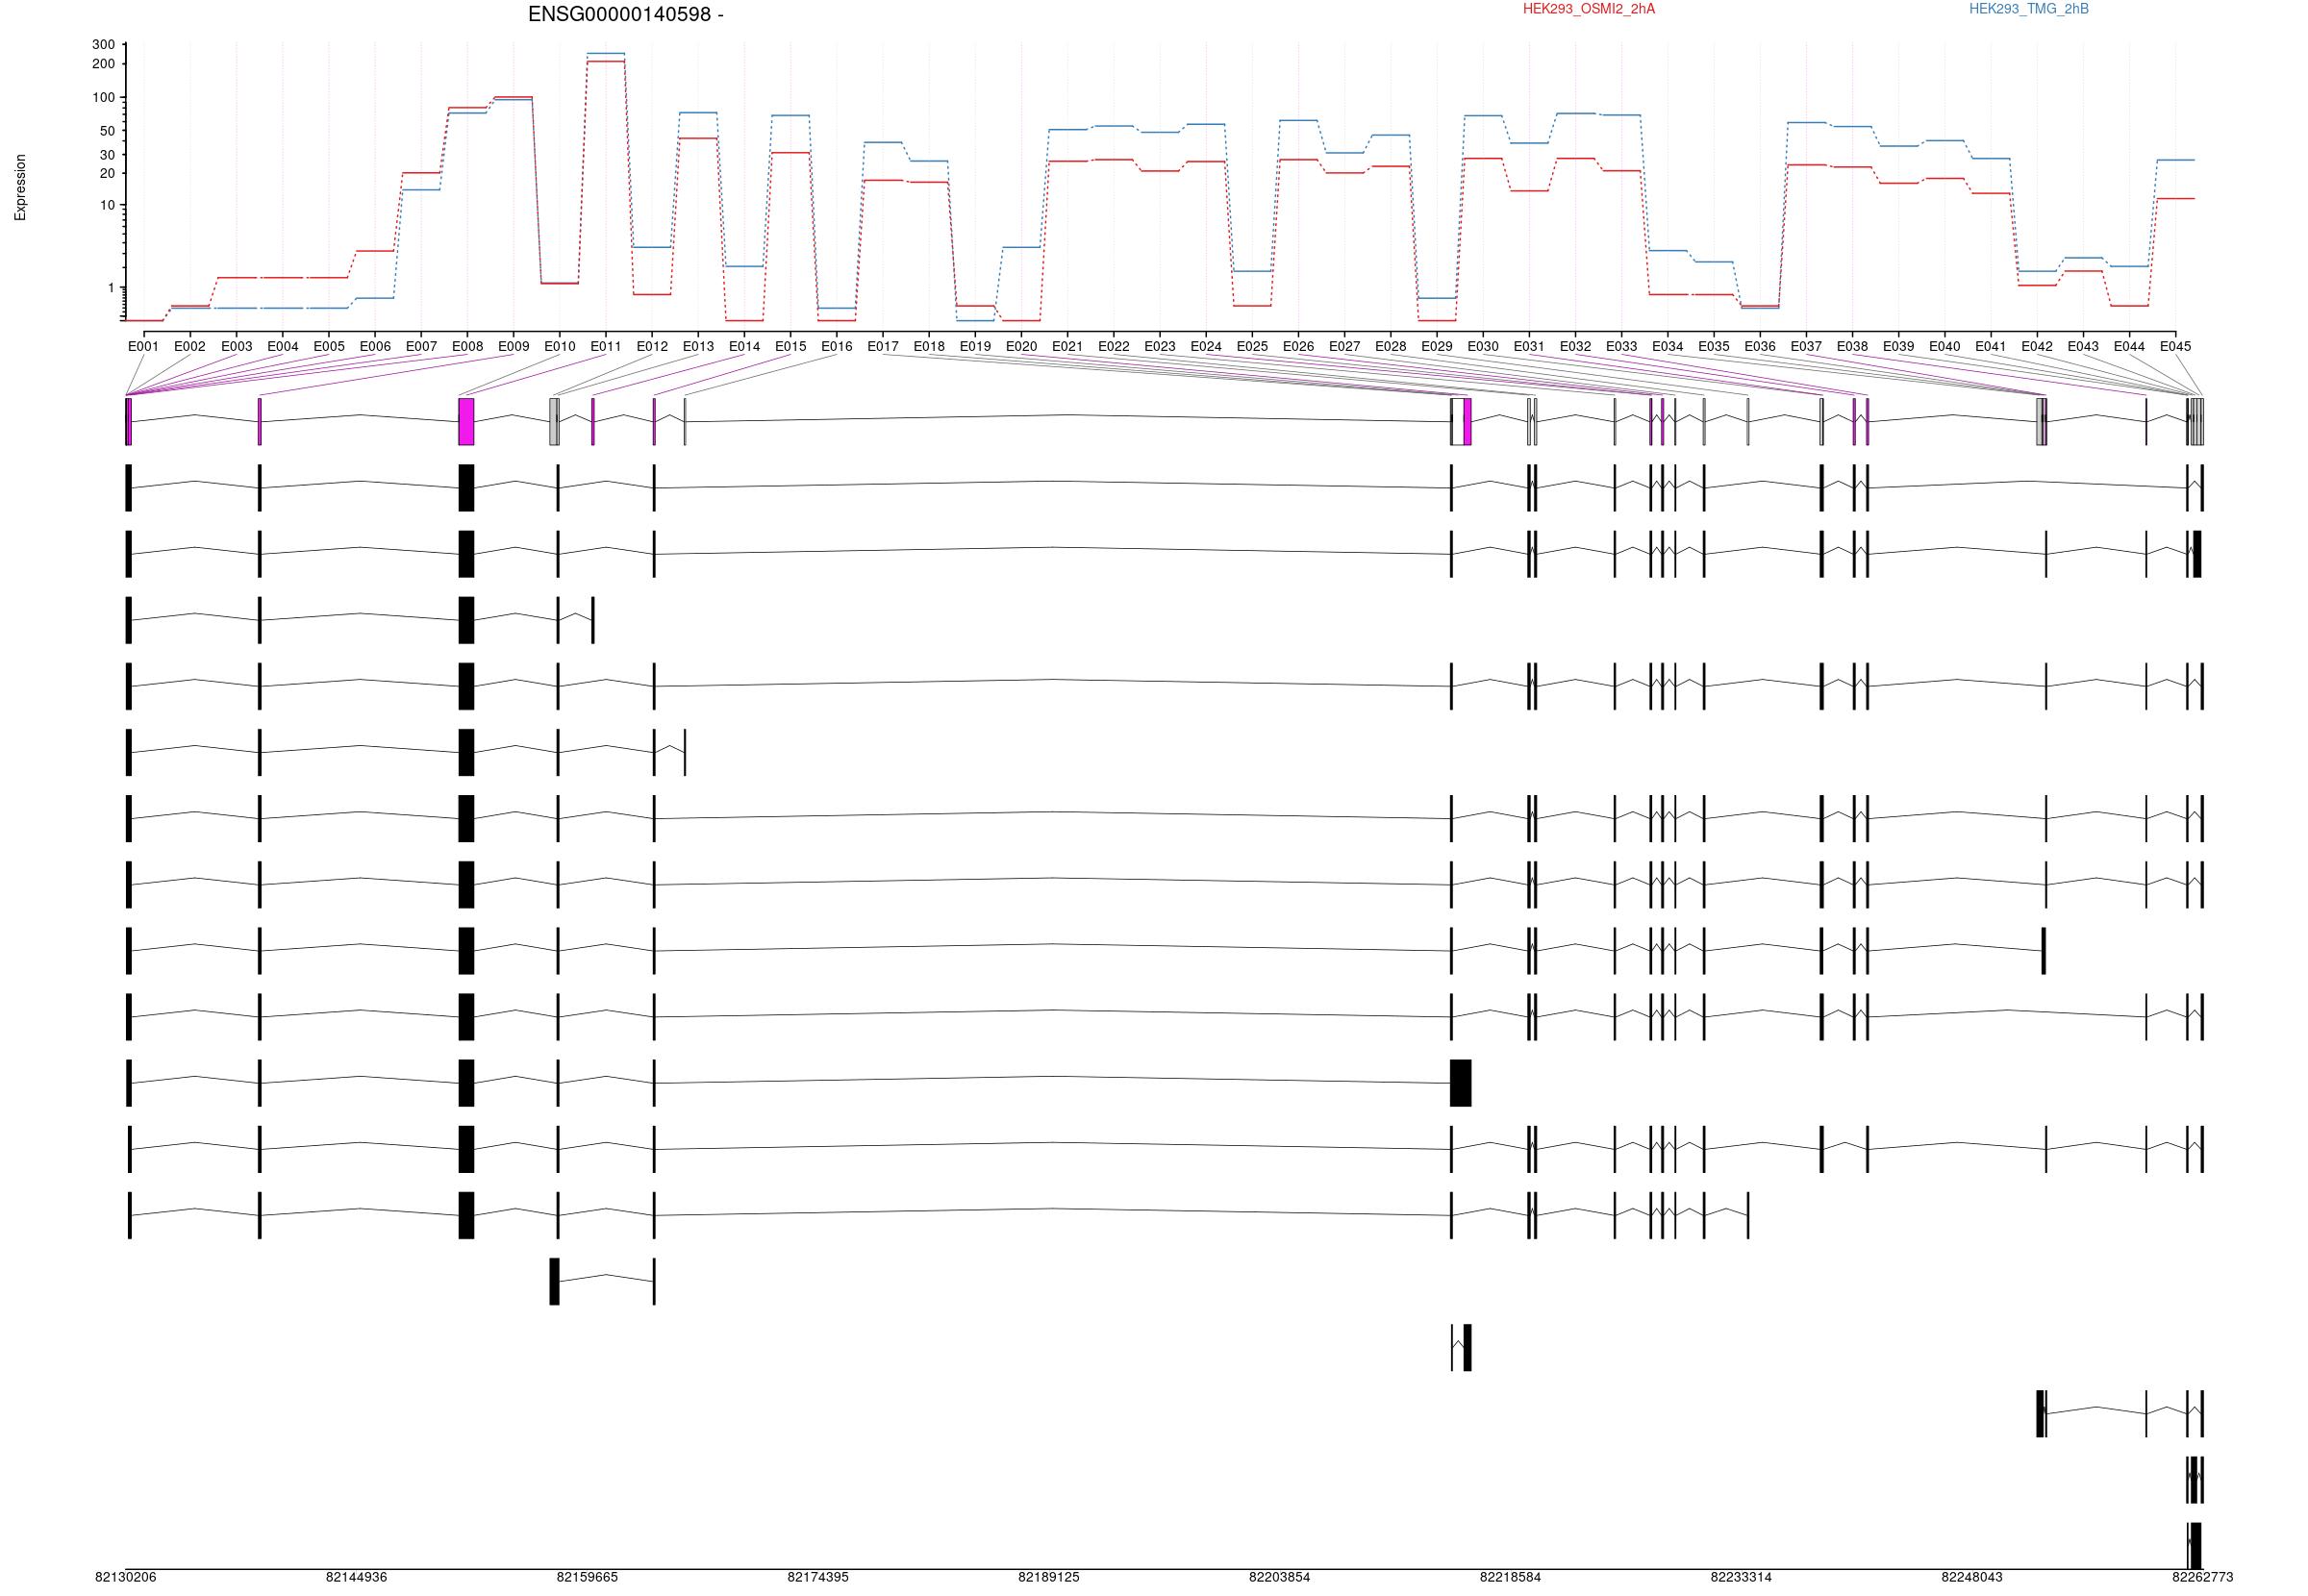
Task: Click exon label E011
Action: 605,347
